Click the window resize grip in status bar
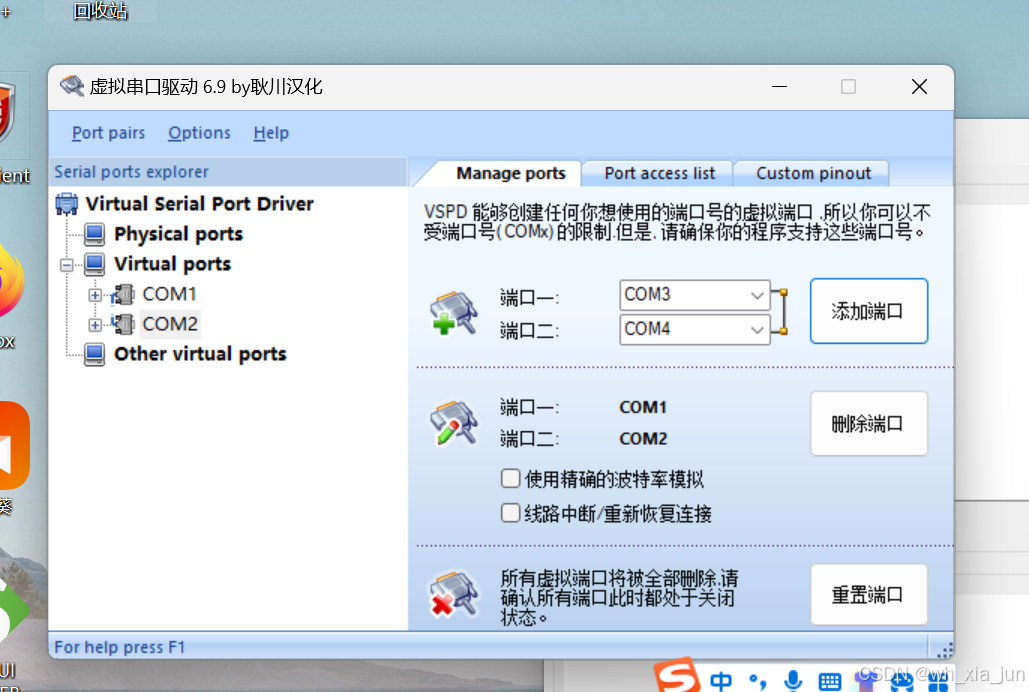The image size is (1029, 692). tap(944, 650)
